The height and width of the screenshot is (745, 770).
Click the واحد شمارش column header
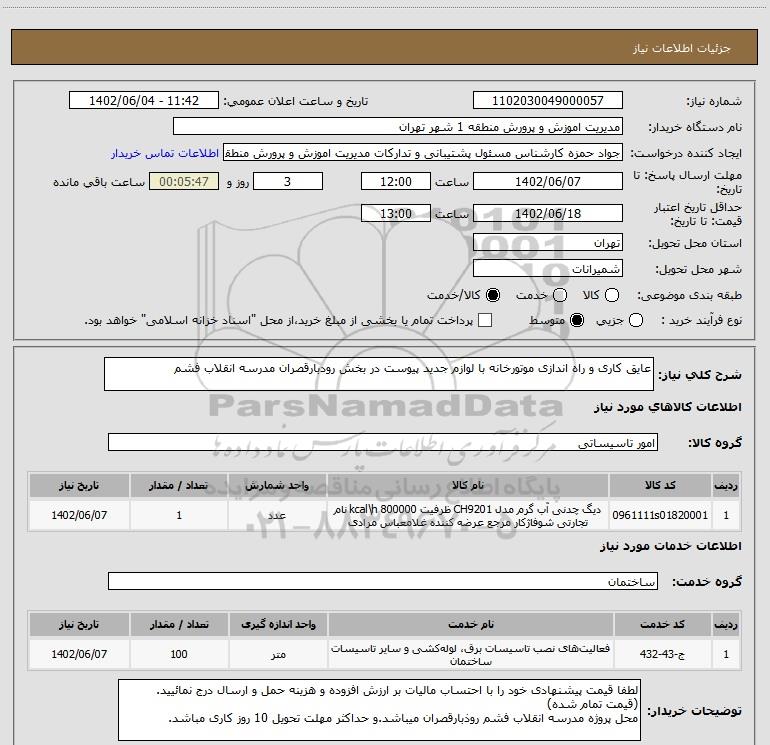pos(277,486)
